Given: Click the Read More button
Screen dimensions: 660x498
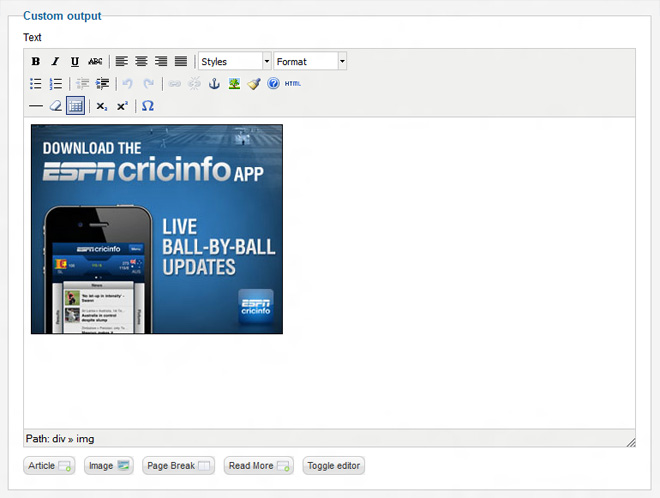Looking at the screenshot, I should pyautogui.click(x=259, y=466).
